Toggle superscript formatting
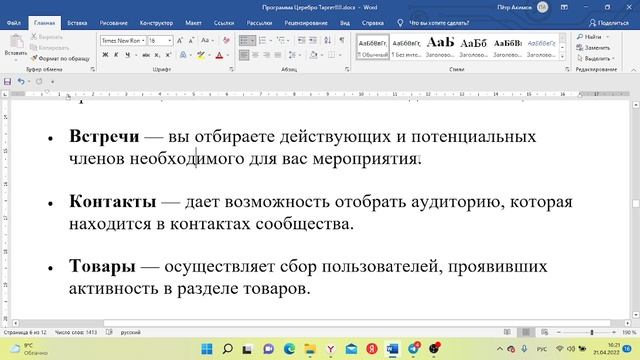Screen dimensions: 640x360 [x=168, y=55]
